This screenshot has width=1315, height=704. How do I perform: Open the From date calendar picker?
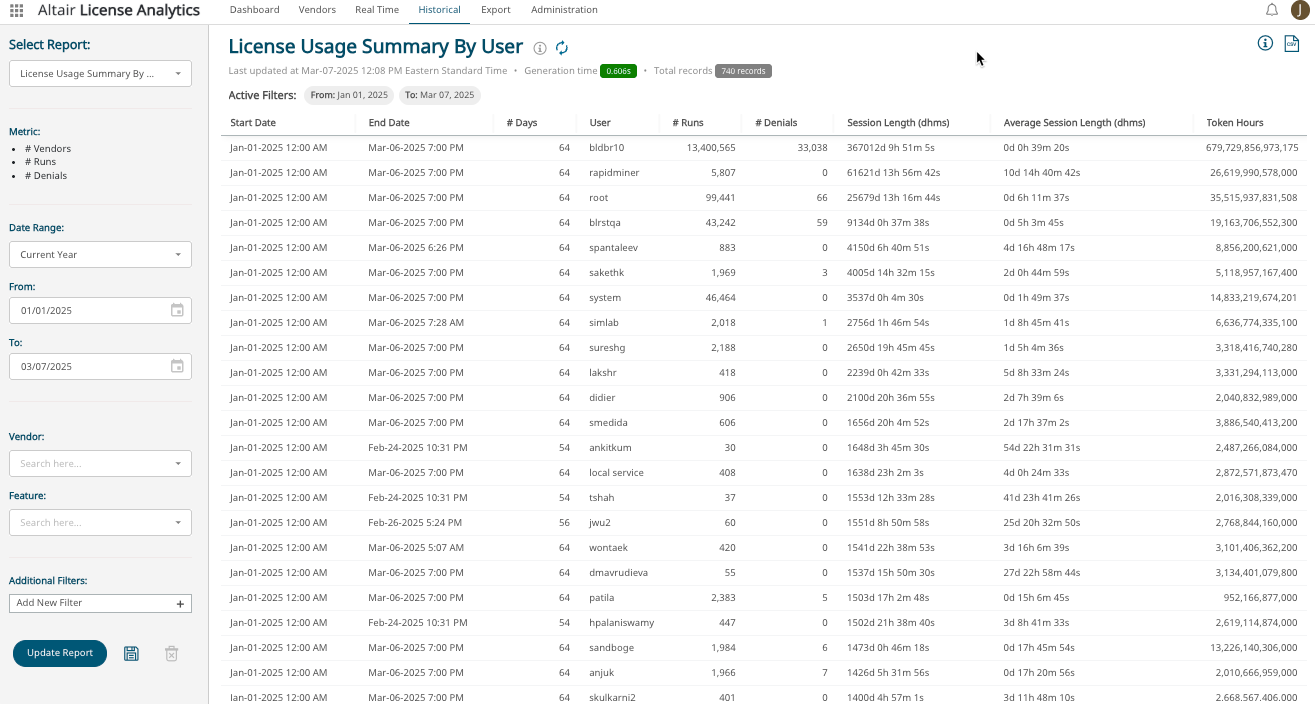pos(177,310)
